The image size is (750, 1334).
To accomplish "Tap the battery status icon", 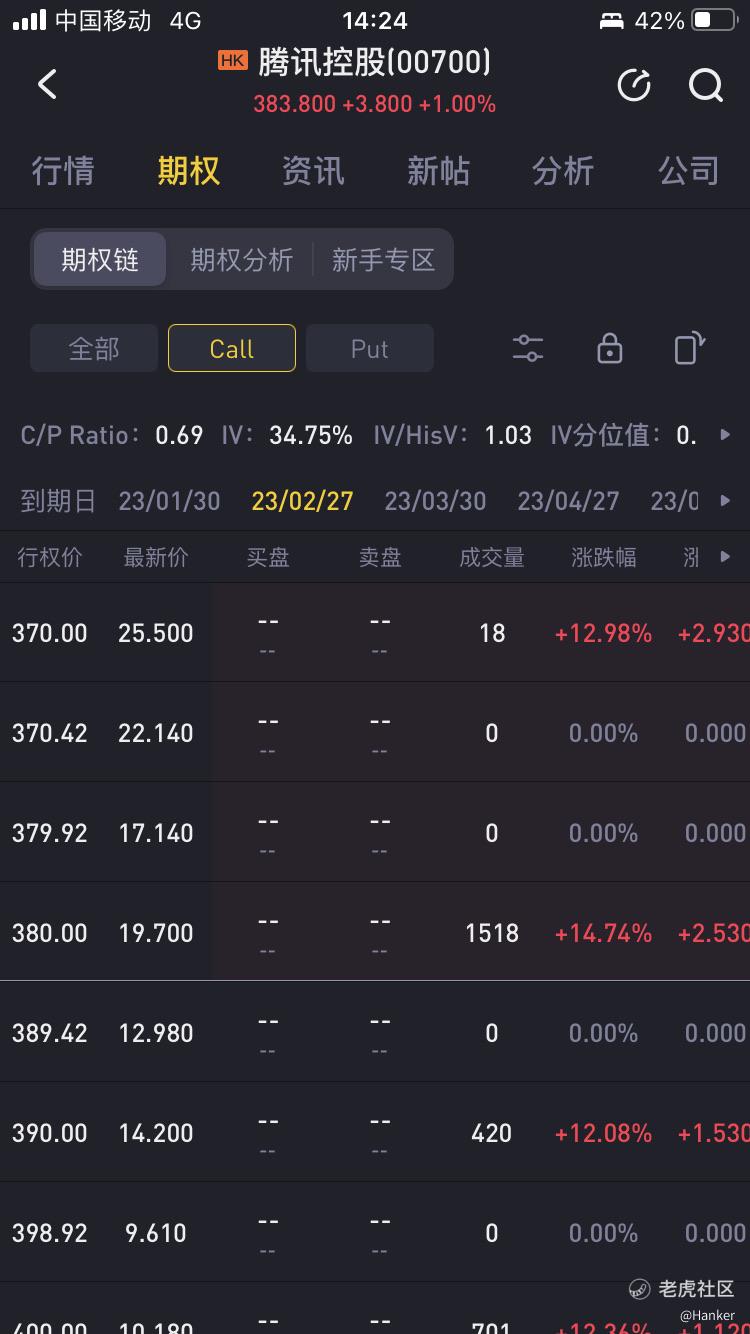I will 714,20.
